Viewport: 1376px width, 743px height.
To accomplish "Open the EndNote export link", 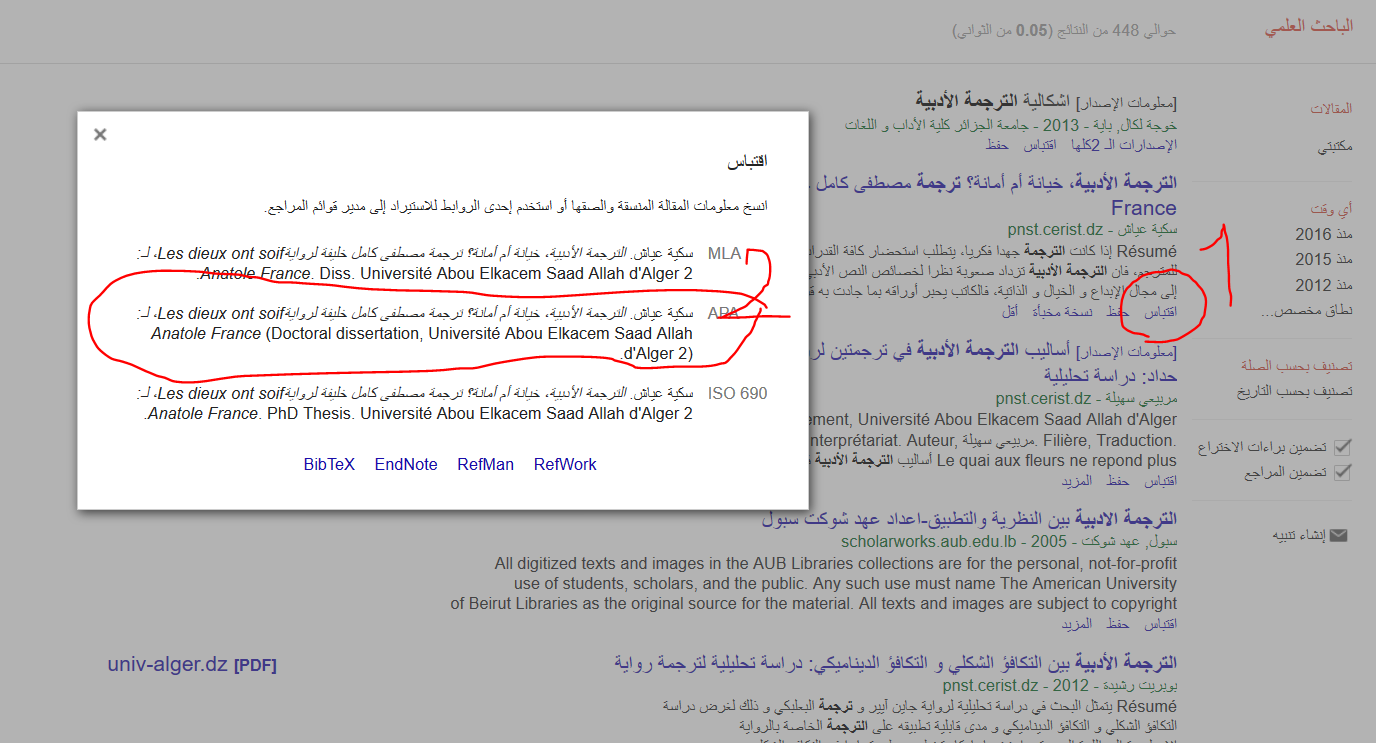I will (406, 464).
